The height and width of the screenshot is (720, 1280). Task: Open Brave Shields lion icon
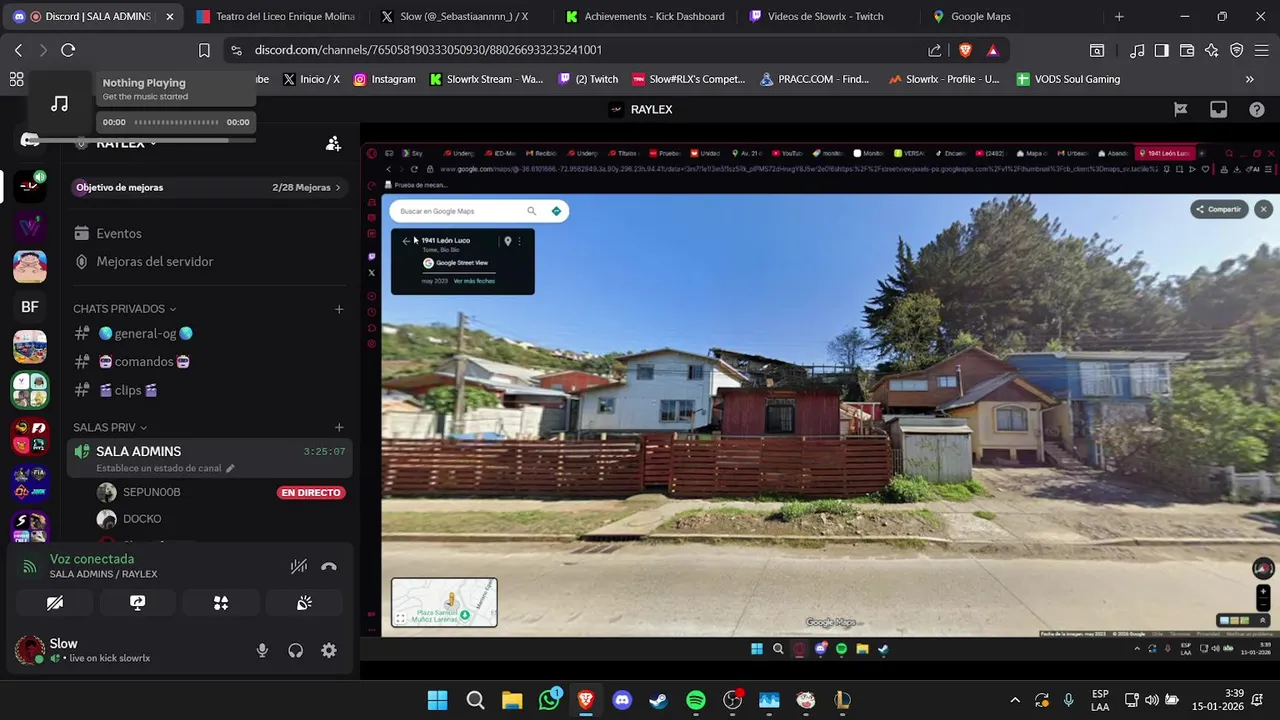(965, 50)
